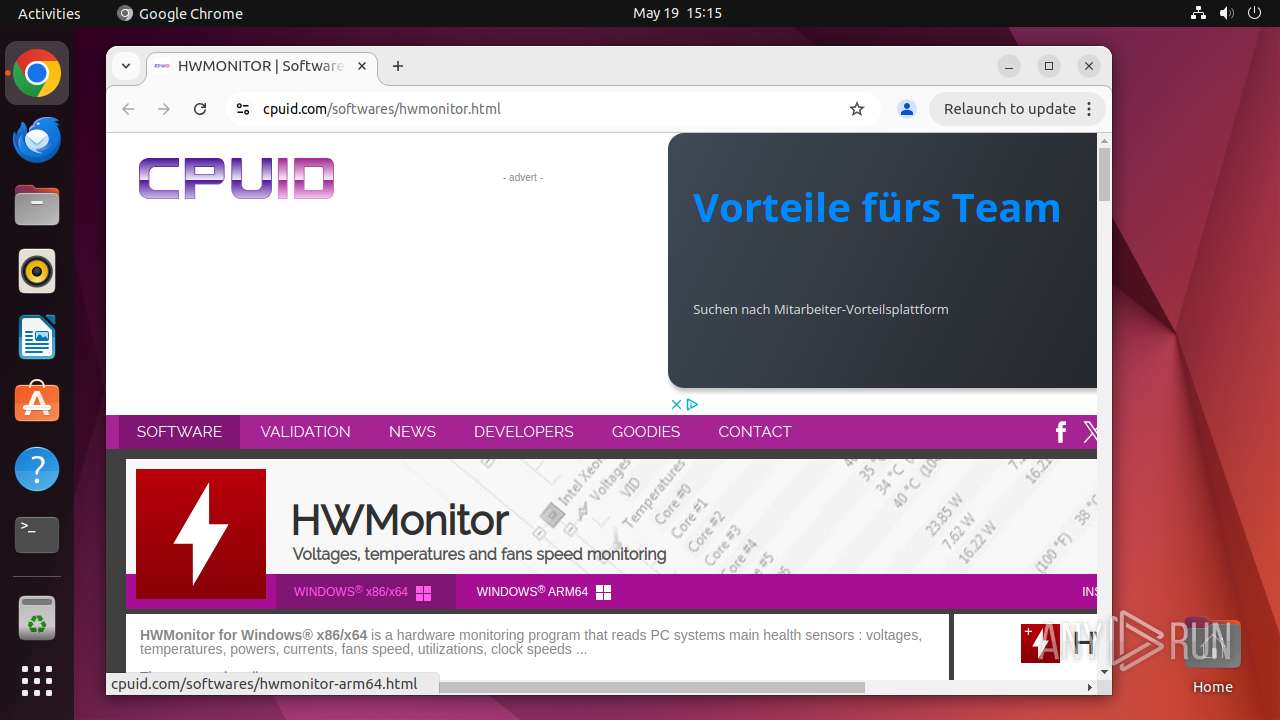Screen dimensions: 1280x720
Task: Close the HWMONITOR tab
Action: pyautogui.click(x=362, y=66)
